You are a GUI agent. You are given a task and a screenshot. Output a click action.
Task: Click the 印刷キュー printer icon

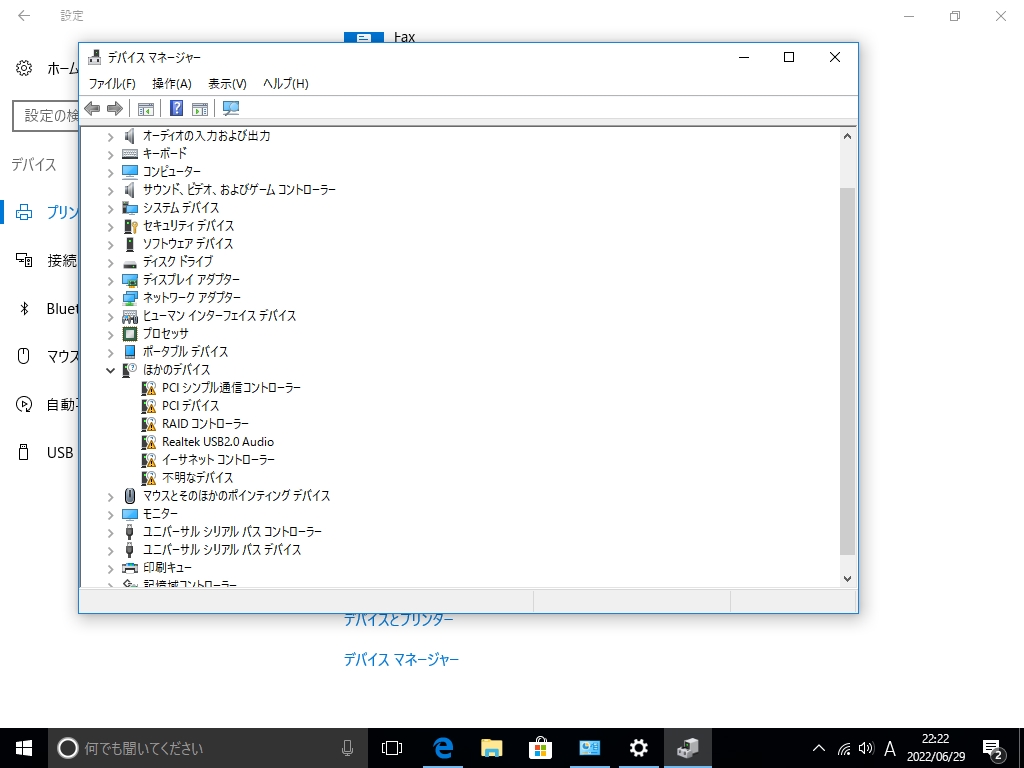coord(130,568)
